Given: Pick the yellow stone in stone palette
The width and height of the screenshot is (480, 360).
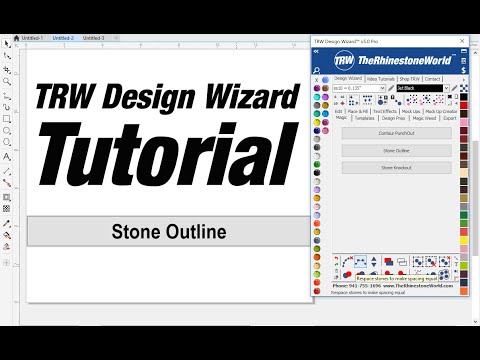Looking at the screenshot, I should tap(317, 122).
